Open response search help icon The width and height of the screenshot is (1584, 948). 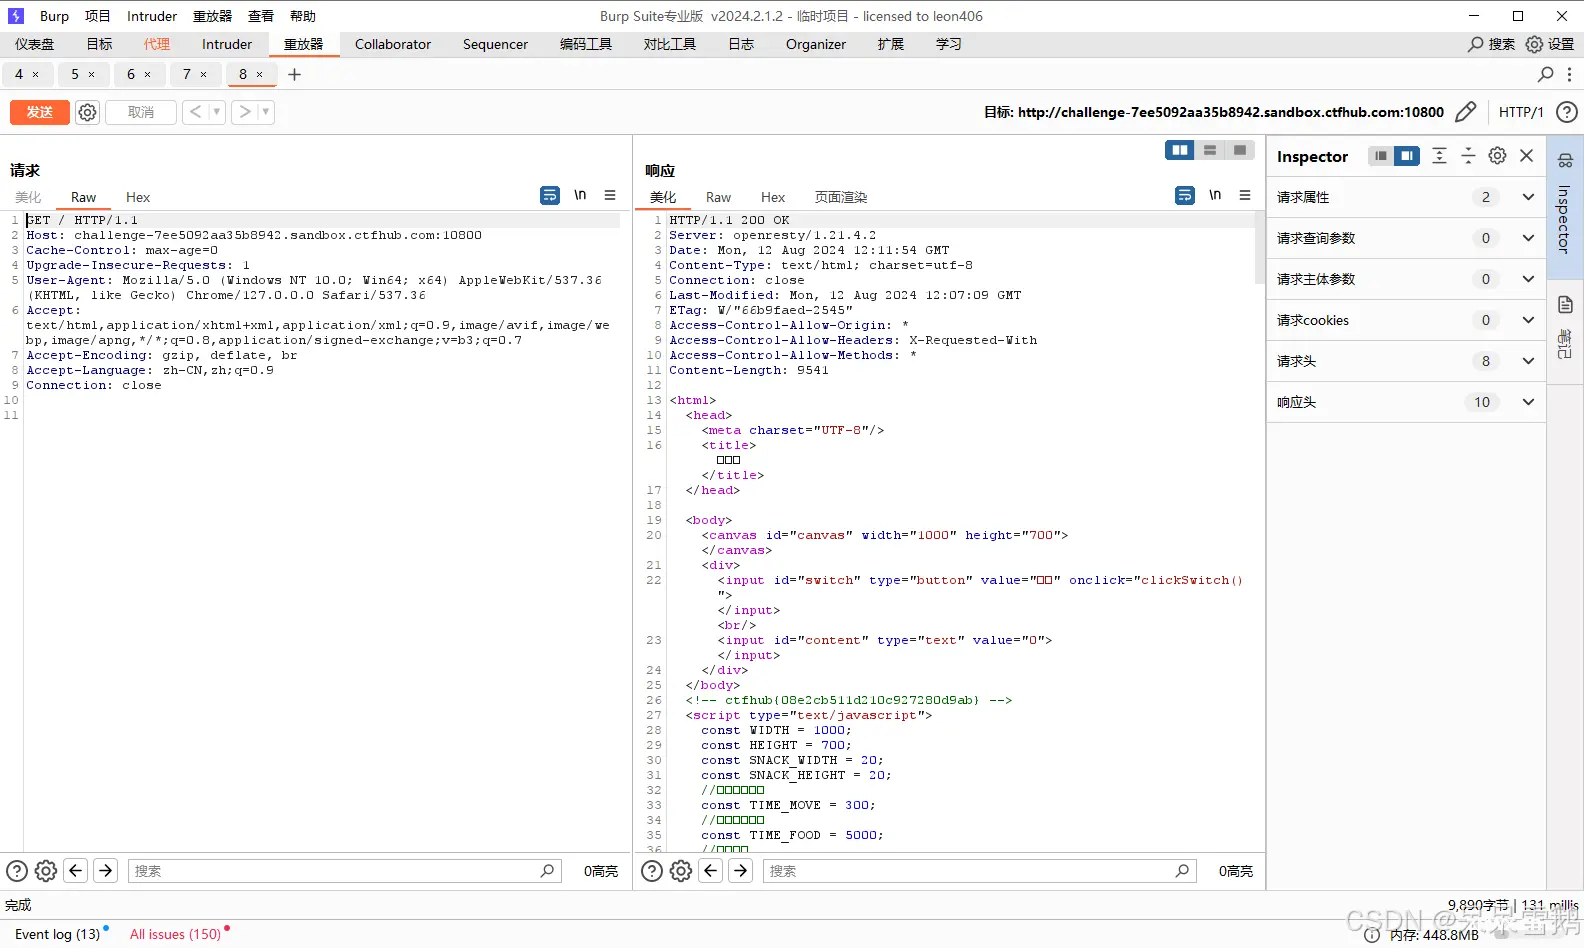(x=652, y=871)
